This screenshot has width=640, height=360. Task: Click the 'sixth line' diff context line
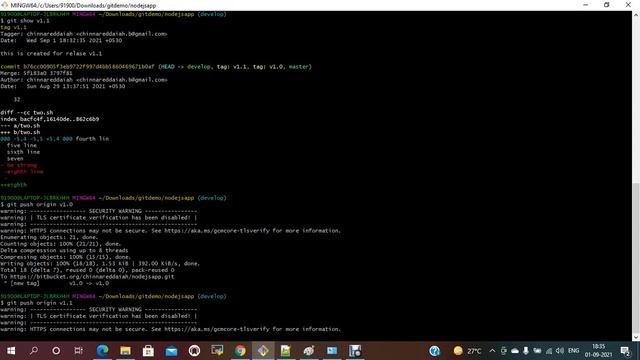coord(23,152)
